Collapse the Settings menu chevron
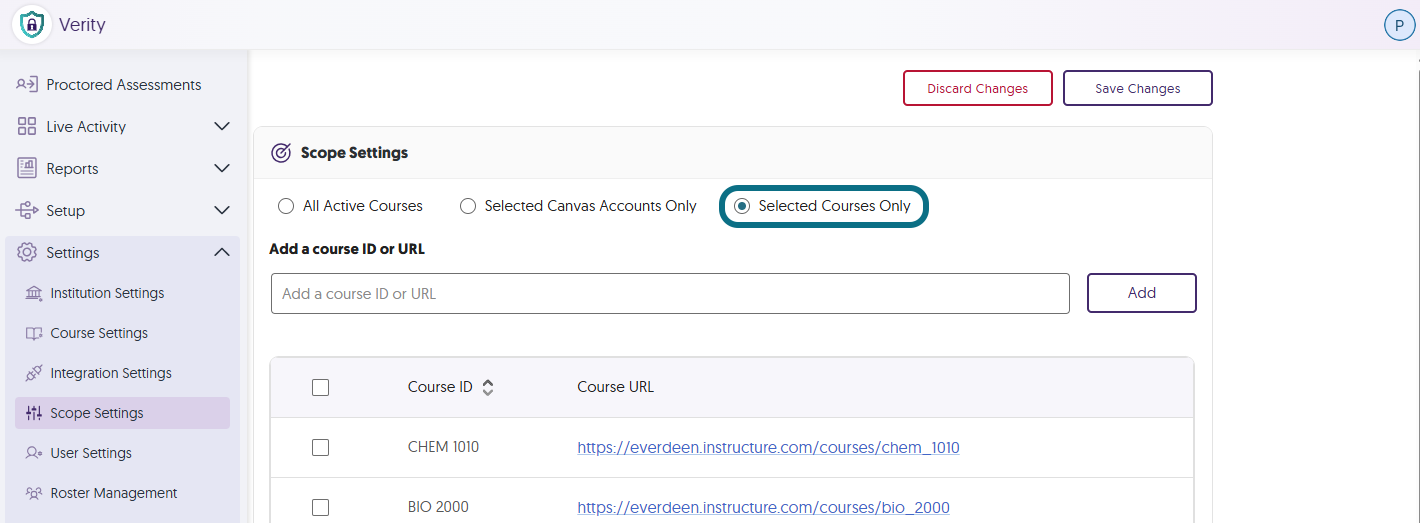 pyautogui.click(x=222, y=253)
